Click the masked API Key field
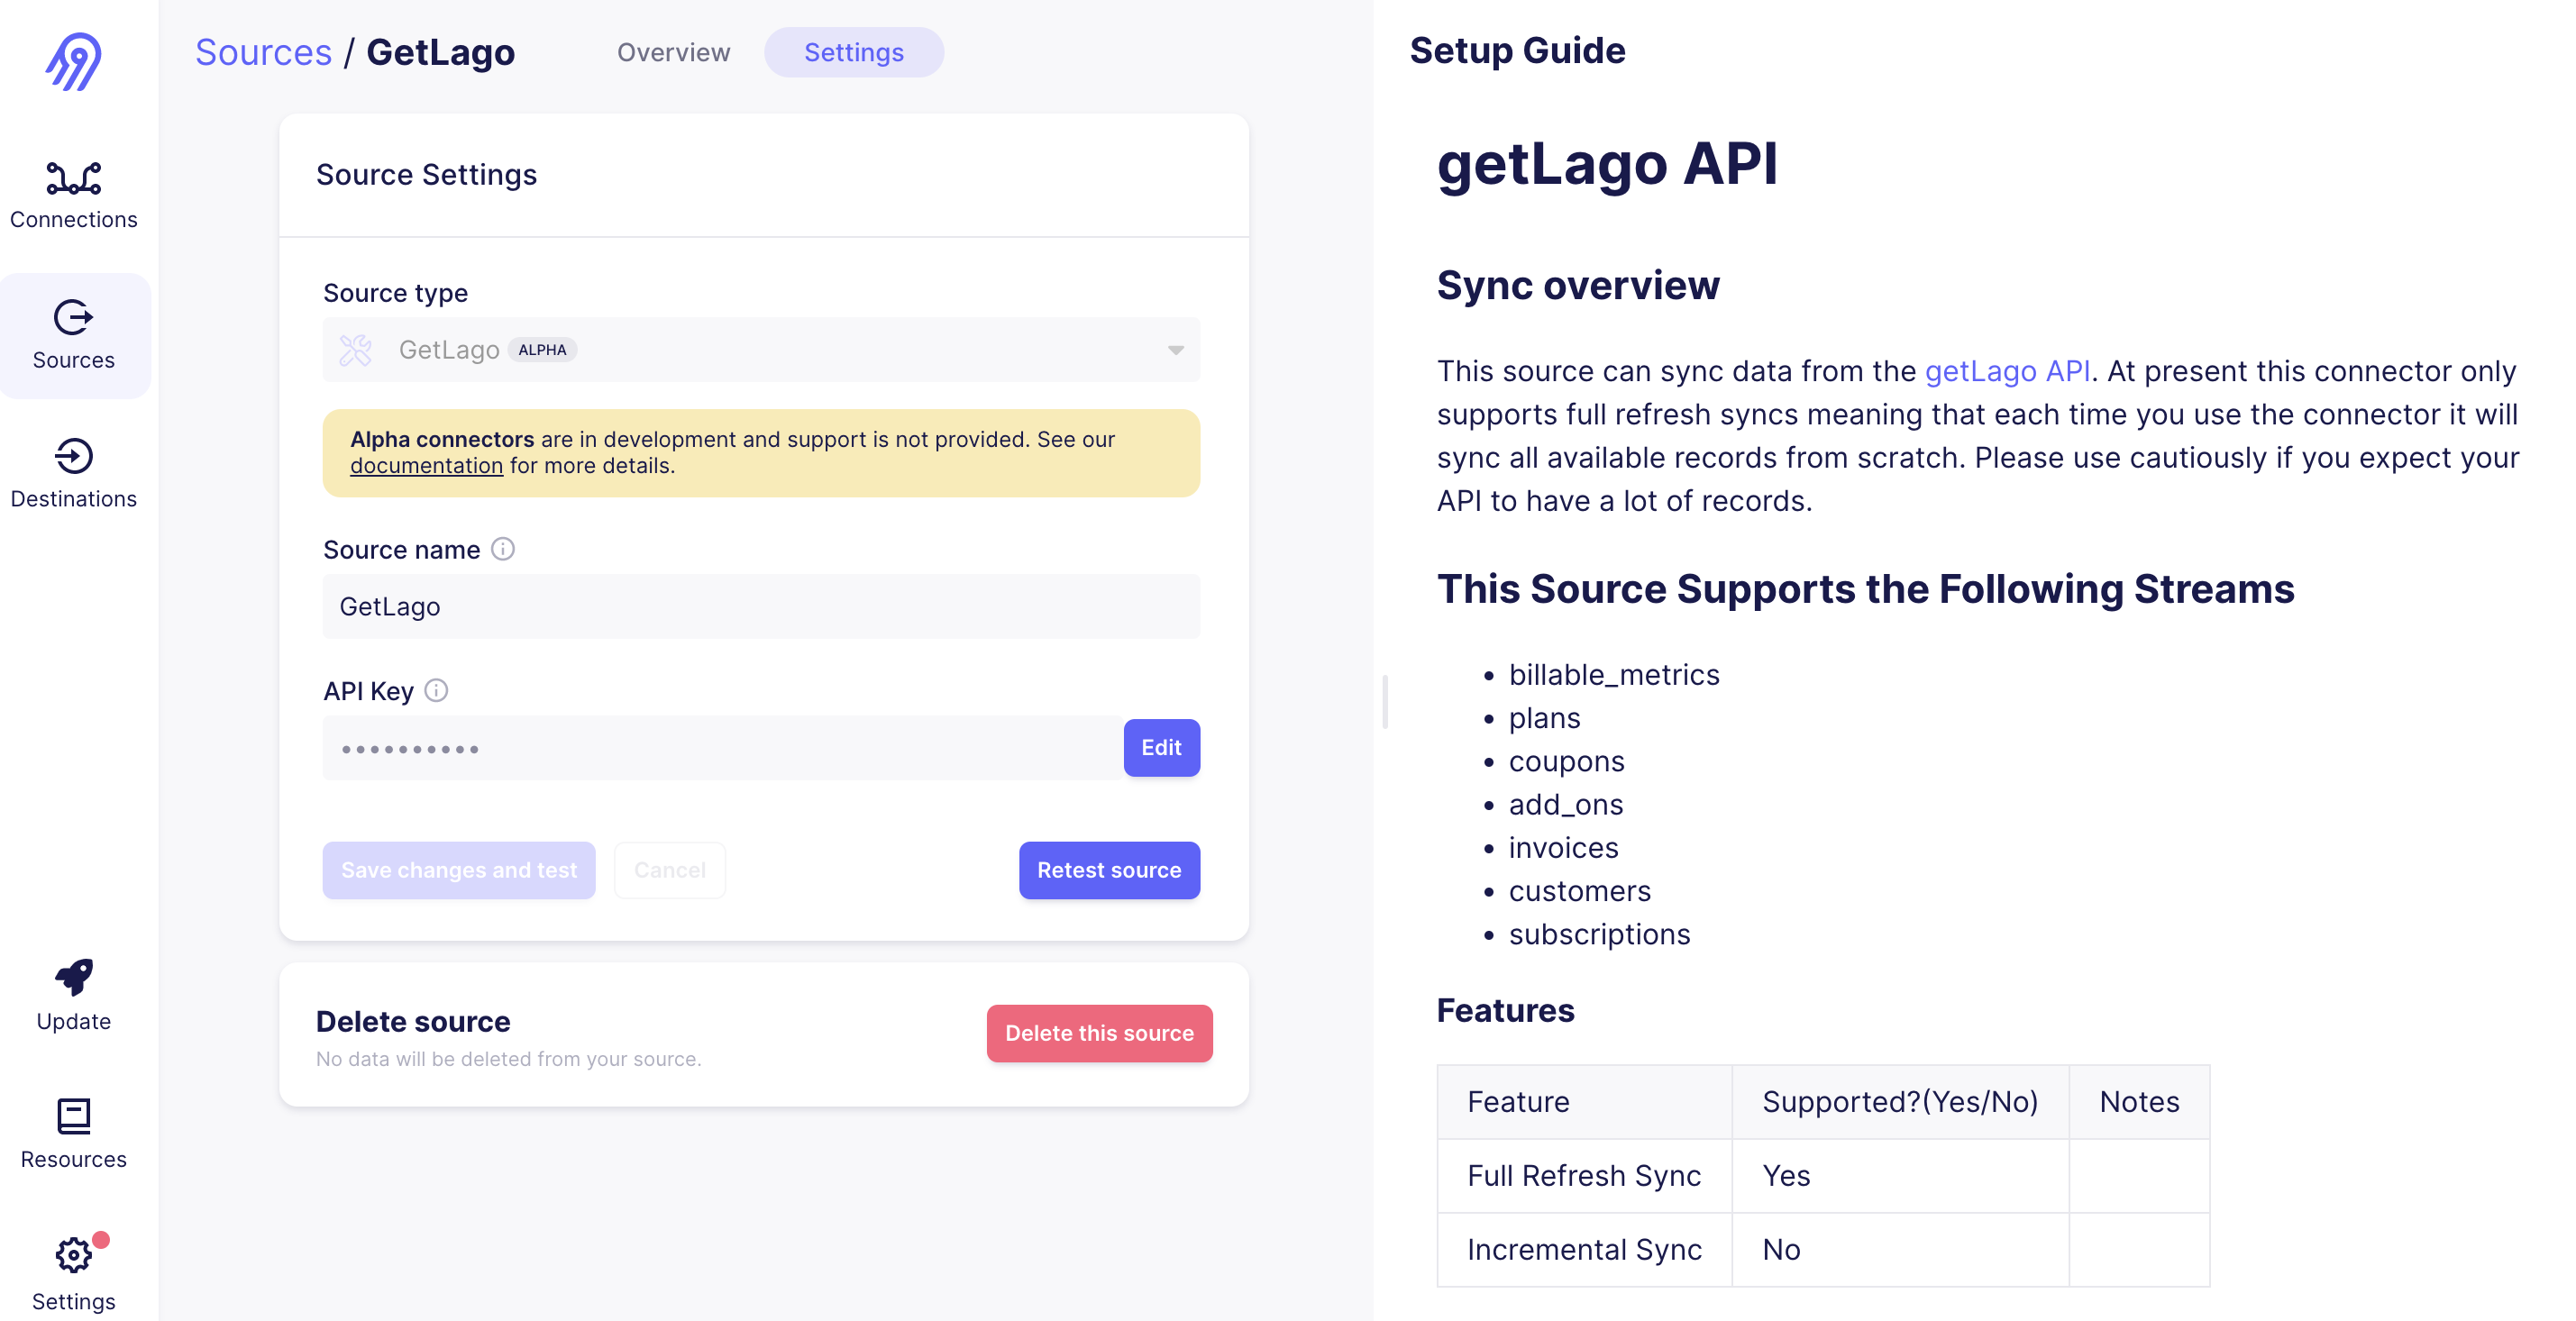The image size is (2576, 1321). click(722, 748)
